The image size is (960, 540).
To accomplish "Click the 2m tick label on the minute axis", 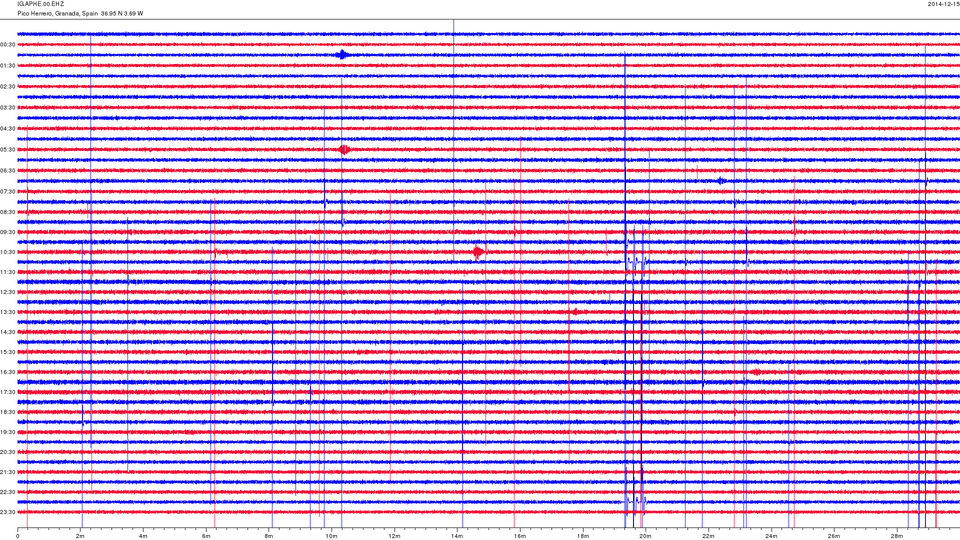I will coord(80,536).
